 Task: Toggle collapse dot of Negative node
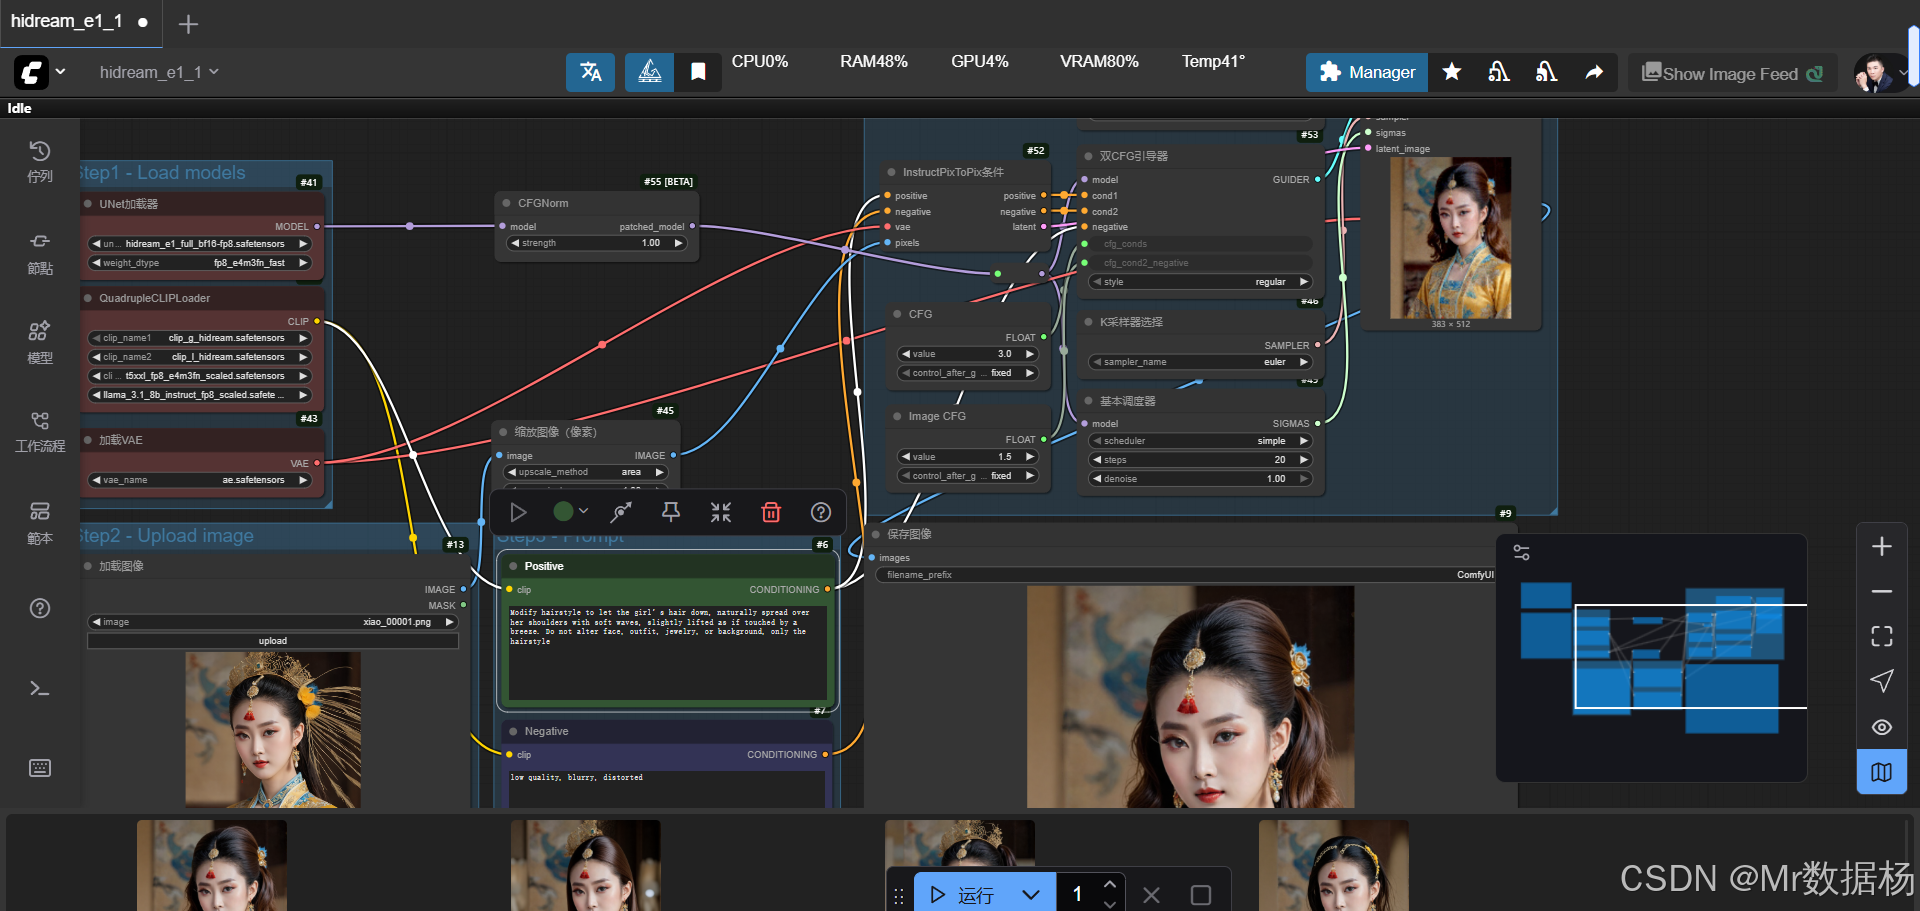coord(513,731)
